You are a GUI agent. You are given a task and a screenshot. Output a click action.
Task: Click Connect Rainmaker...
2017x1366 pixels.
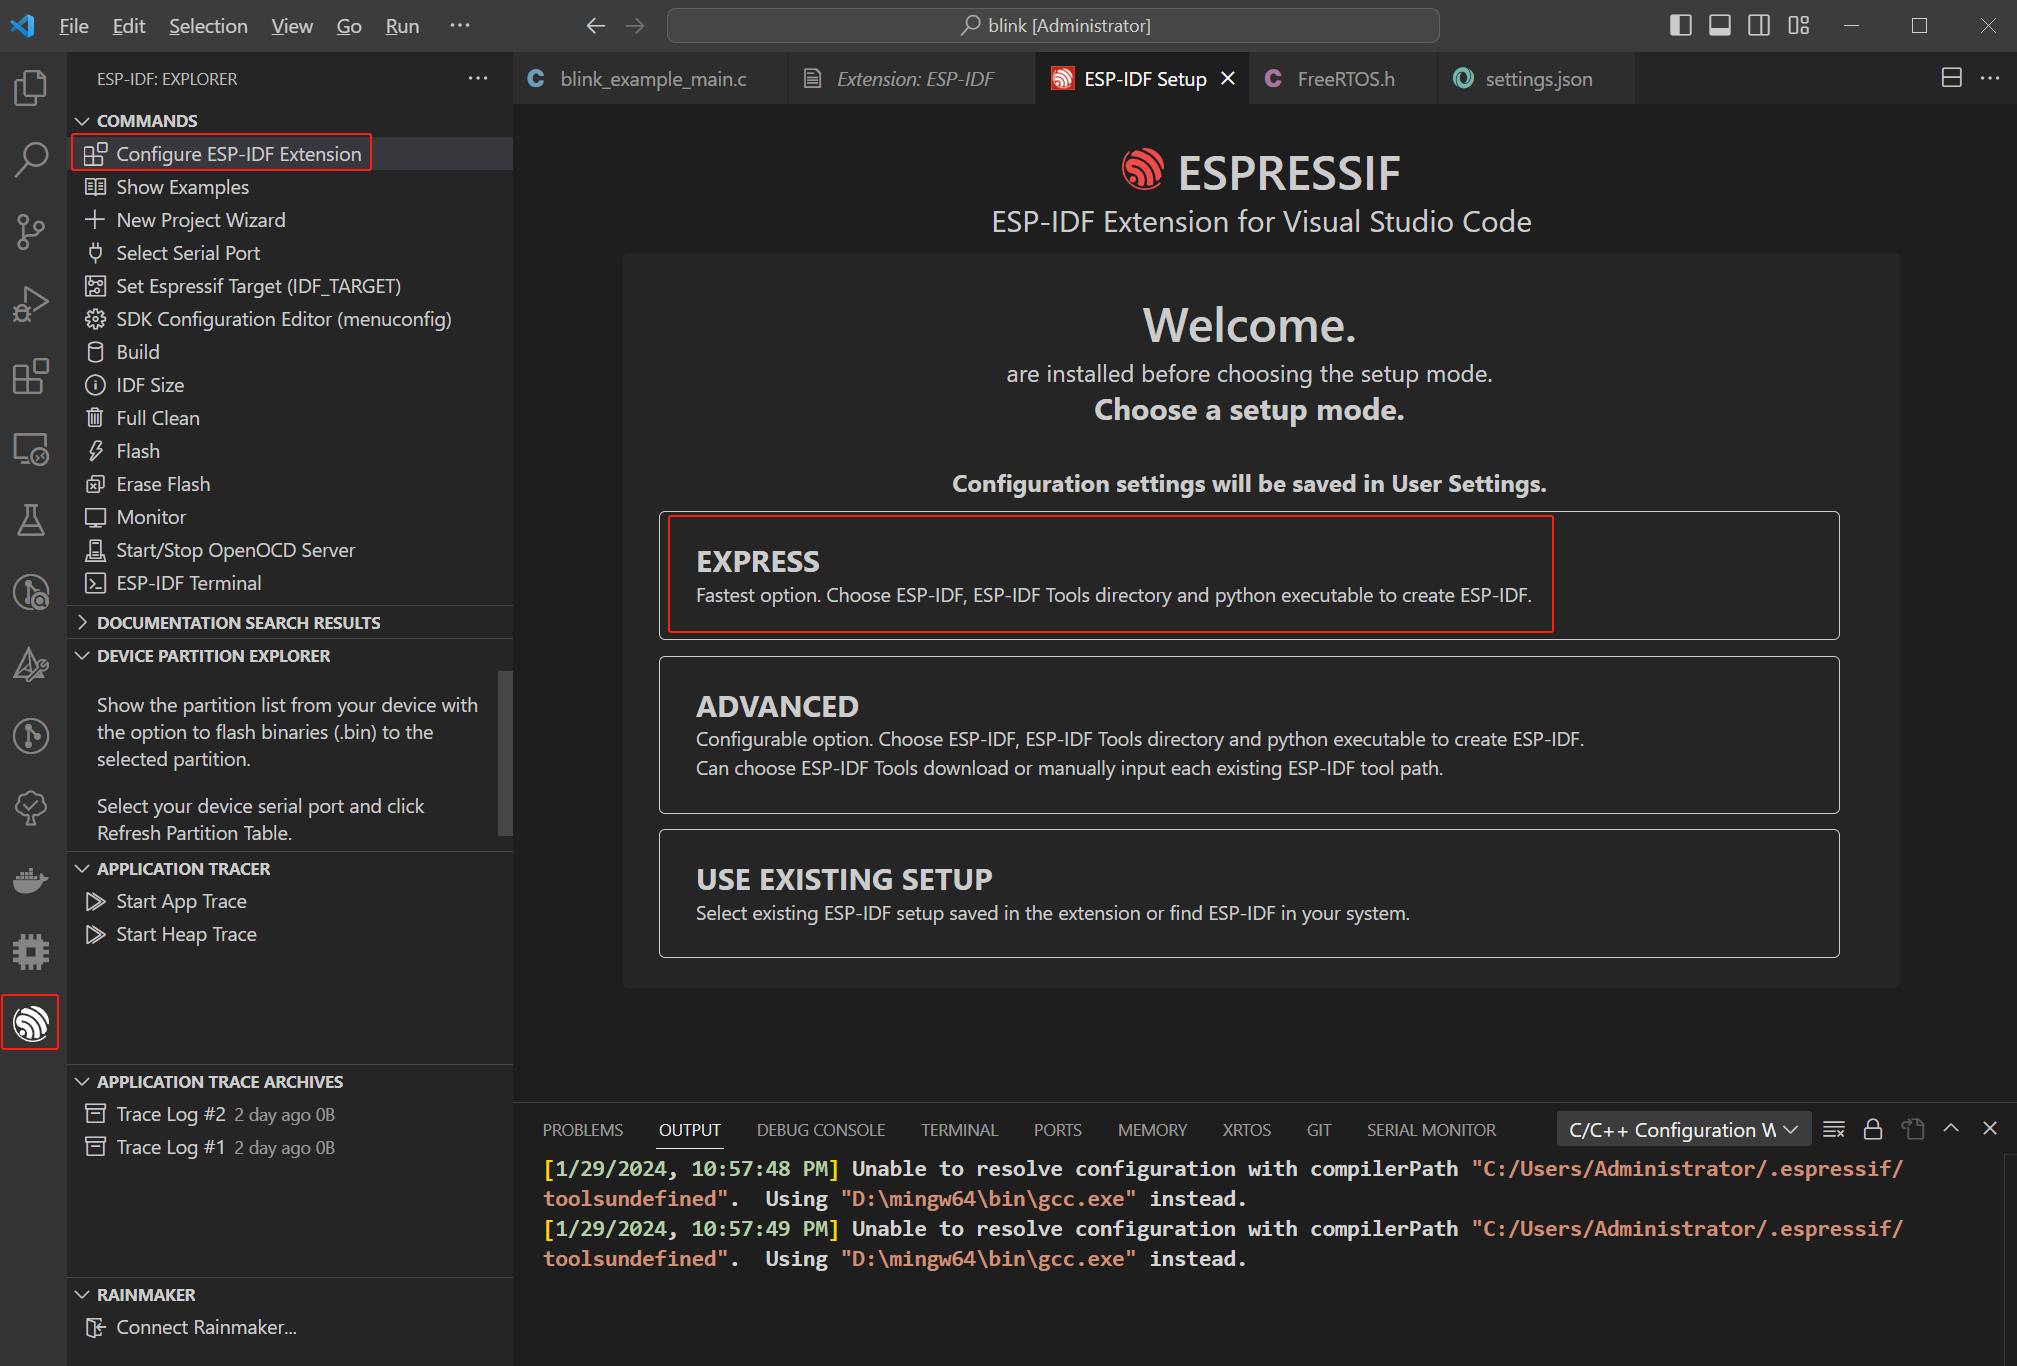tap(290, 1327)
